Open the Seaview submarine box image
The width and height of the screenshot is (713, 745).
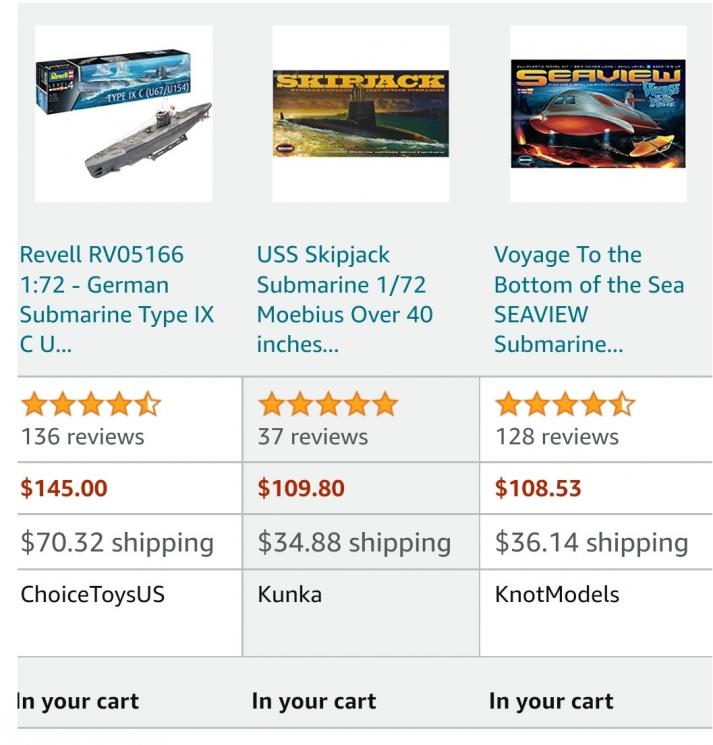pos(597,114)
